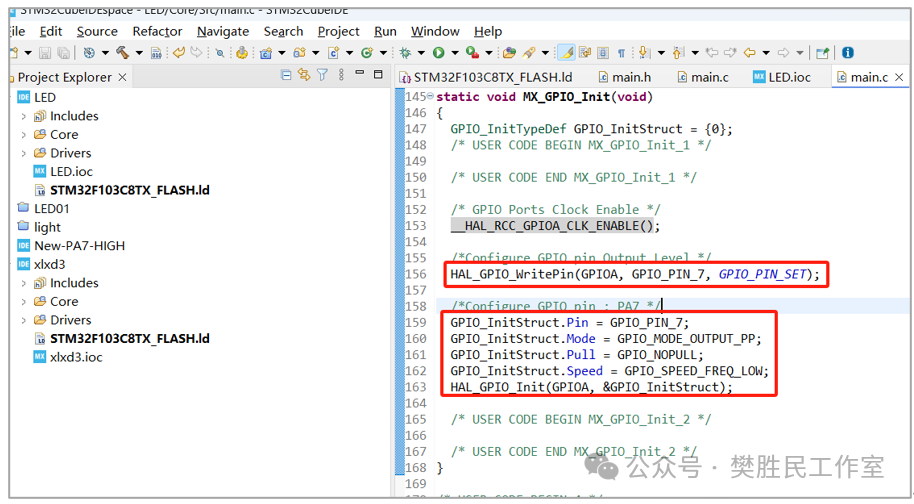
Task: Open the Search menu
Action: (283, 31)
